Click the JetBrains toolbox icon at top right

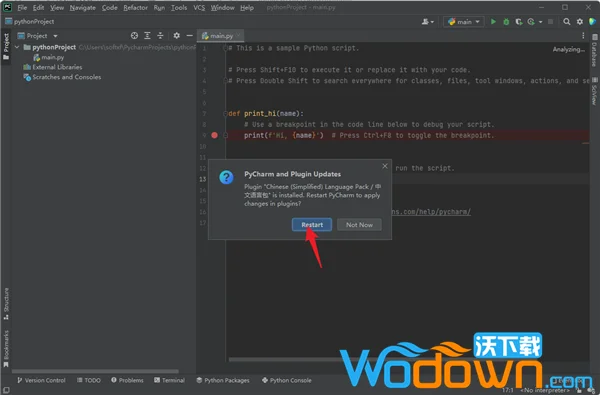click(593, 22)
